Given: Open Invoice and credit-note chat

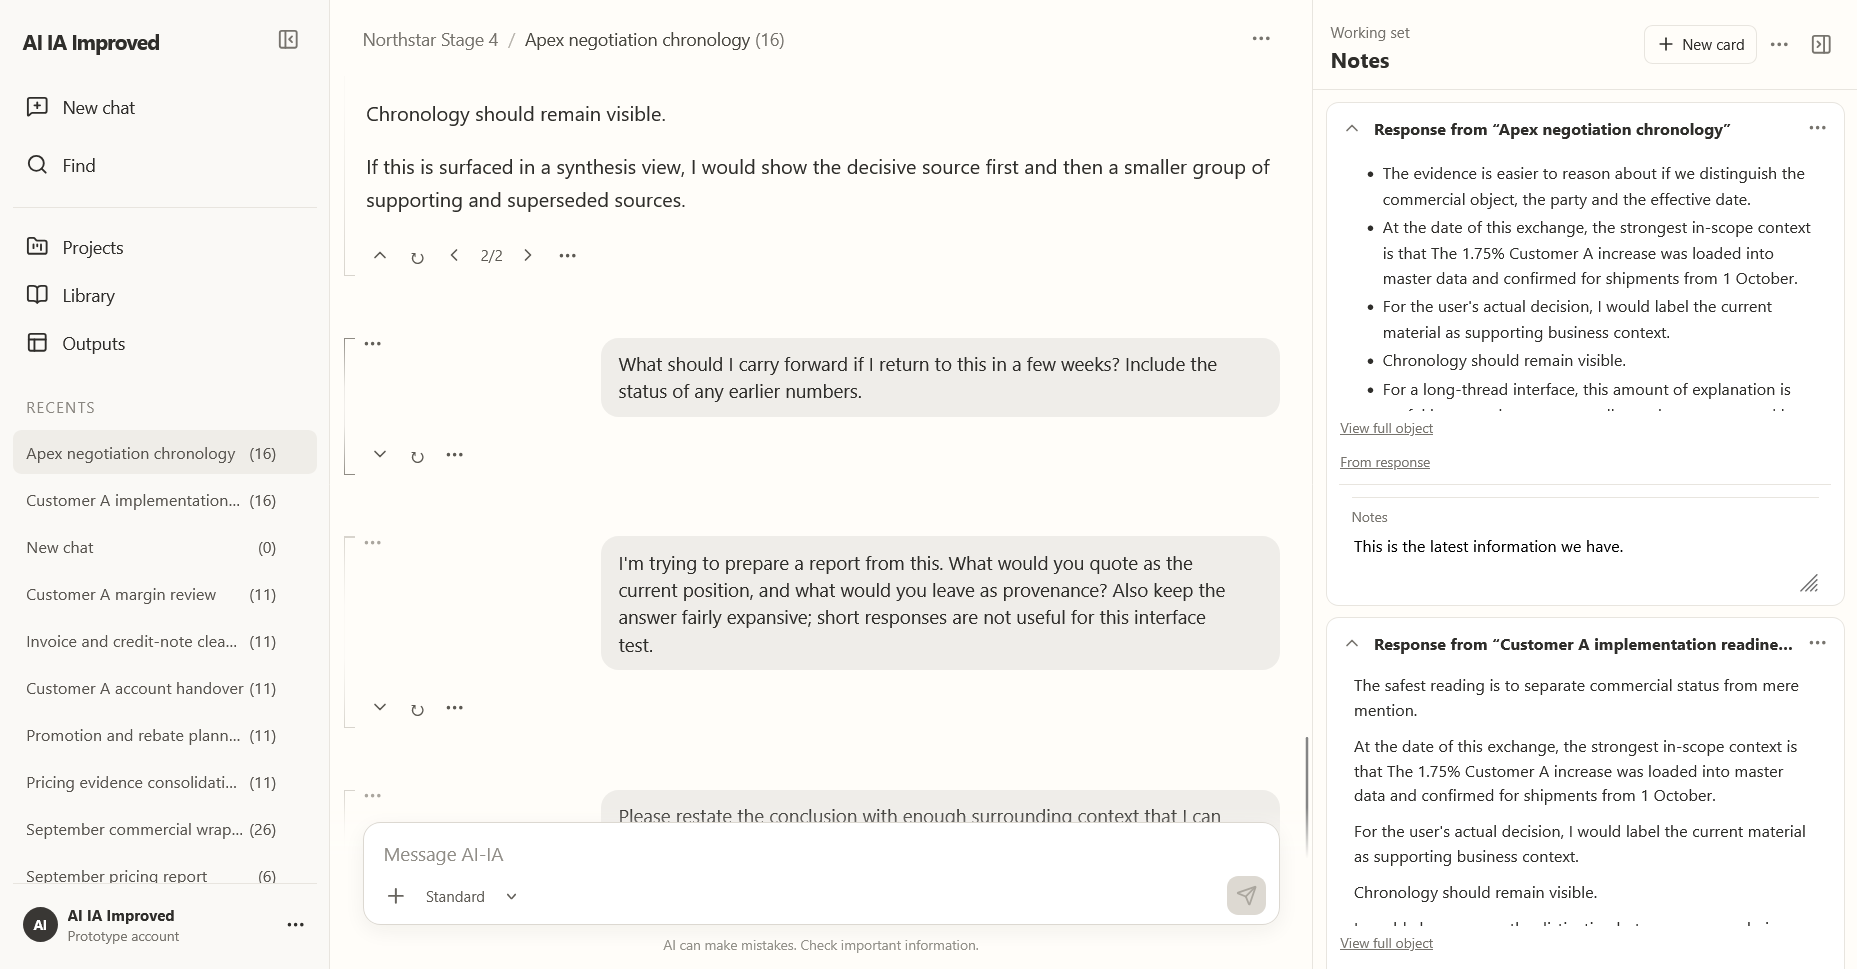Looking at the screenshot, I should coord(165,641).
